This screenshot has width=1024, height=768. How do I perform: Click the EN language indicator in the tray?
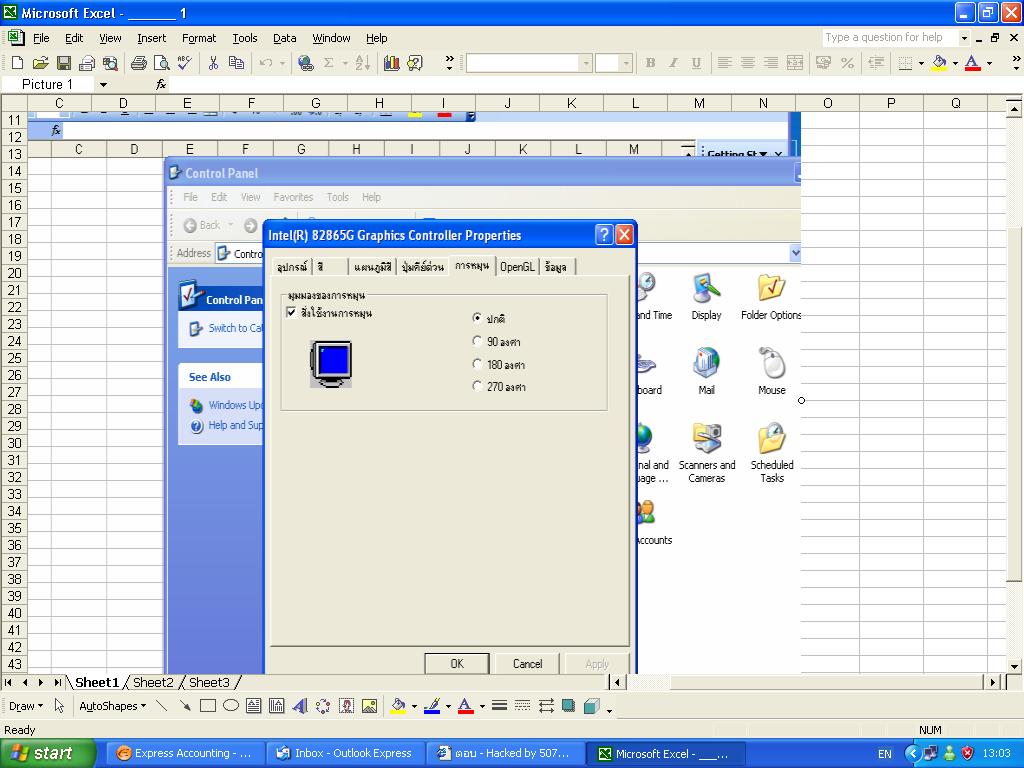point(884,754)
